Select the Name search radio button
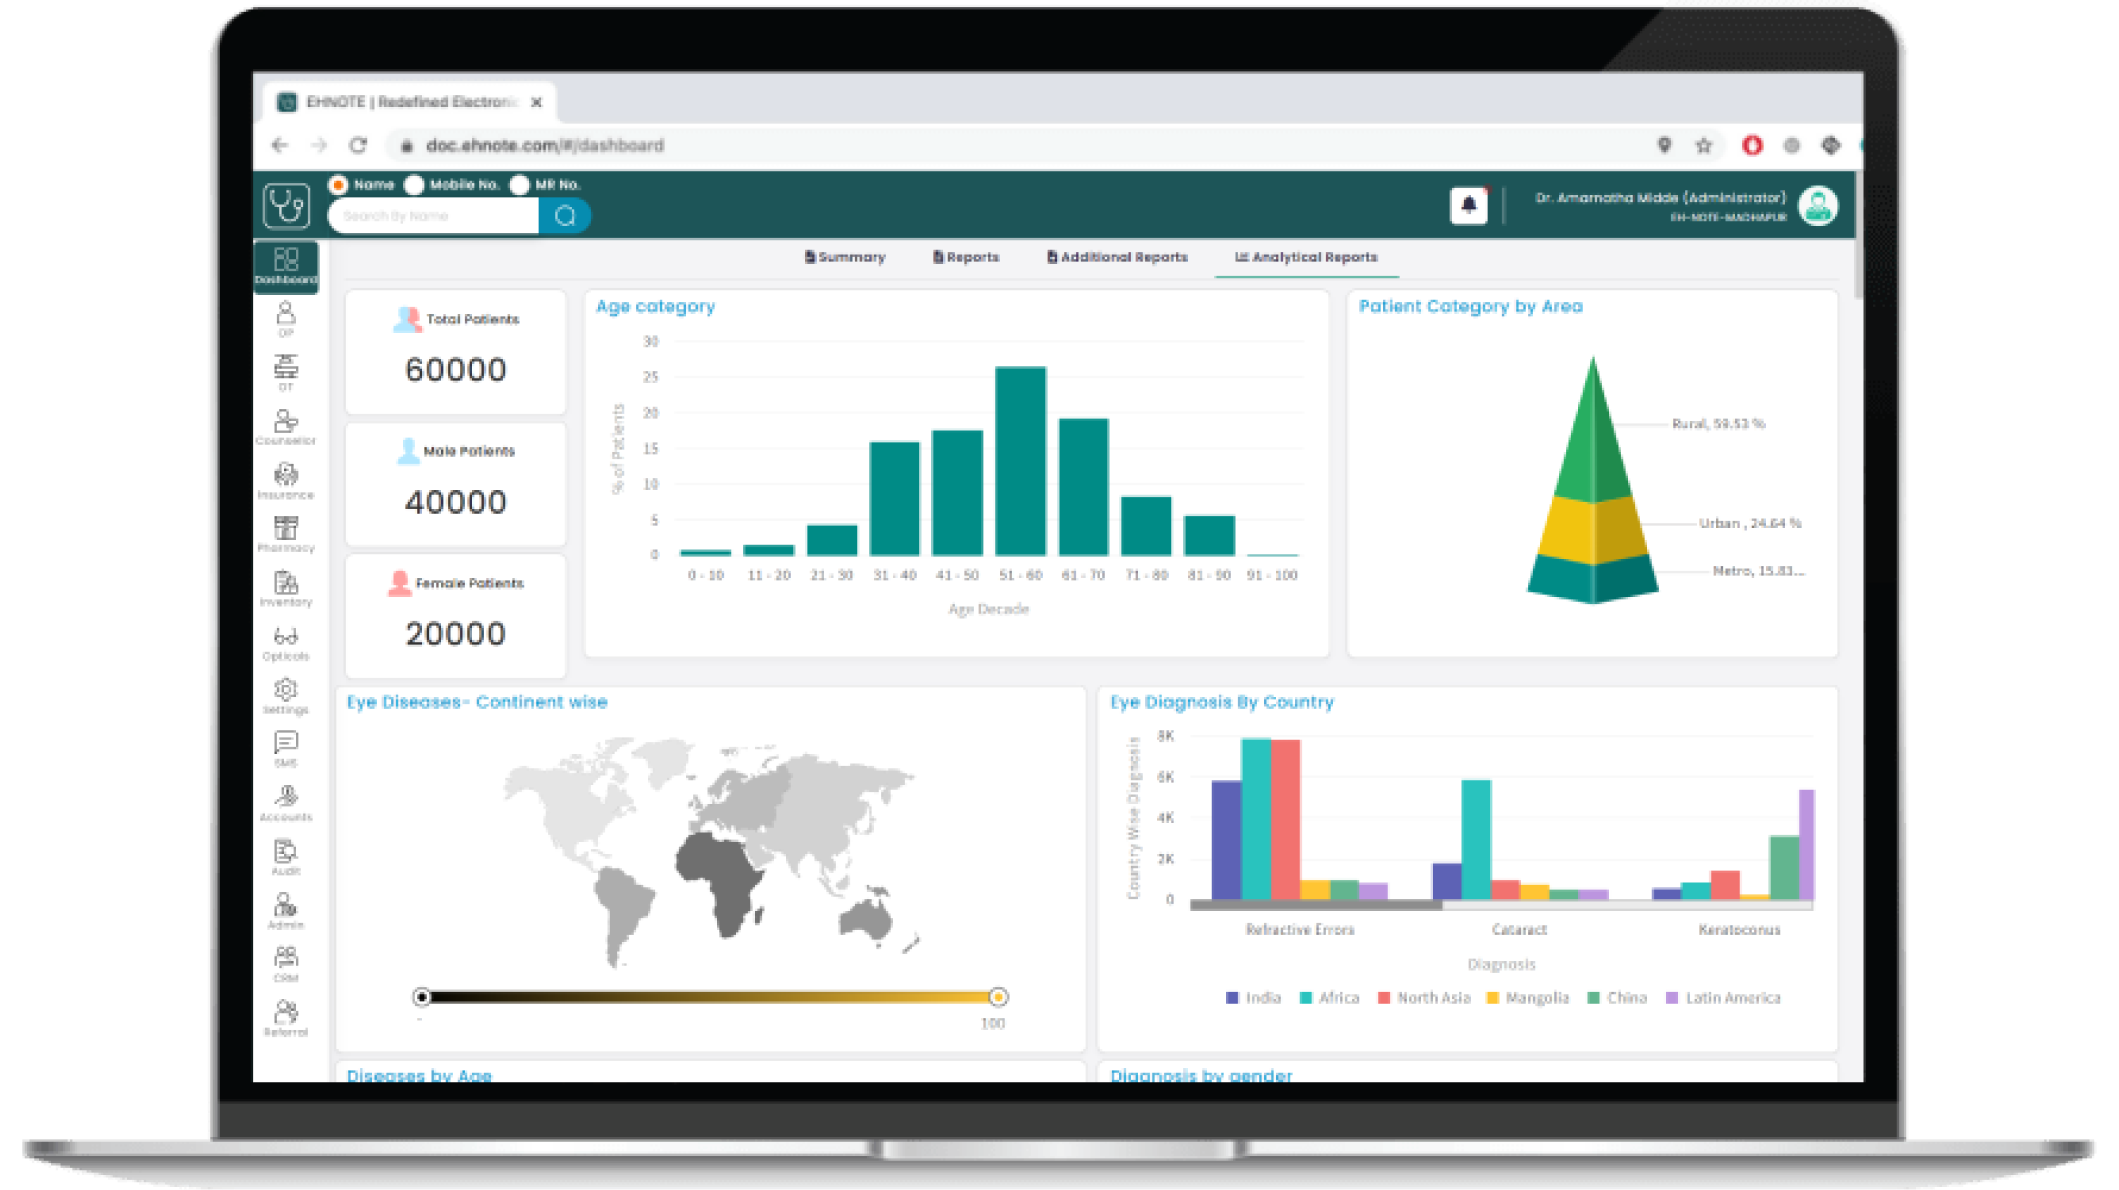 (338, 184)
